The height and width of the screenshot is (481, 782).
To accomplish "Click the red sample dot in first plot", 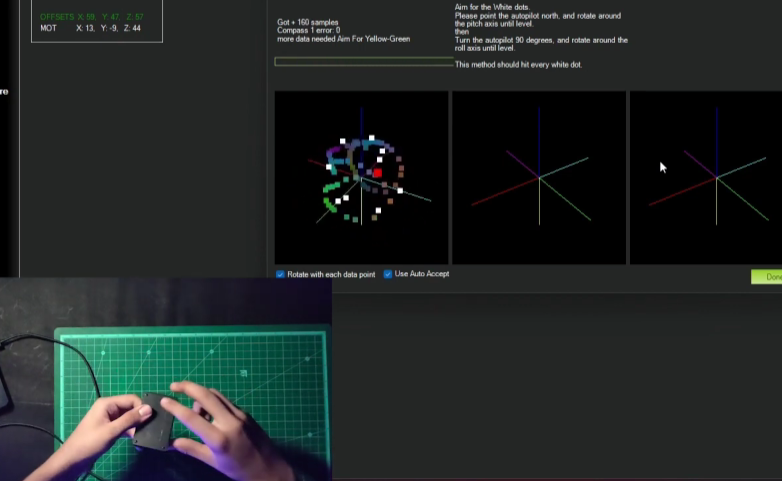I will tap(378, 173).
